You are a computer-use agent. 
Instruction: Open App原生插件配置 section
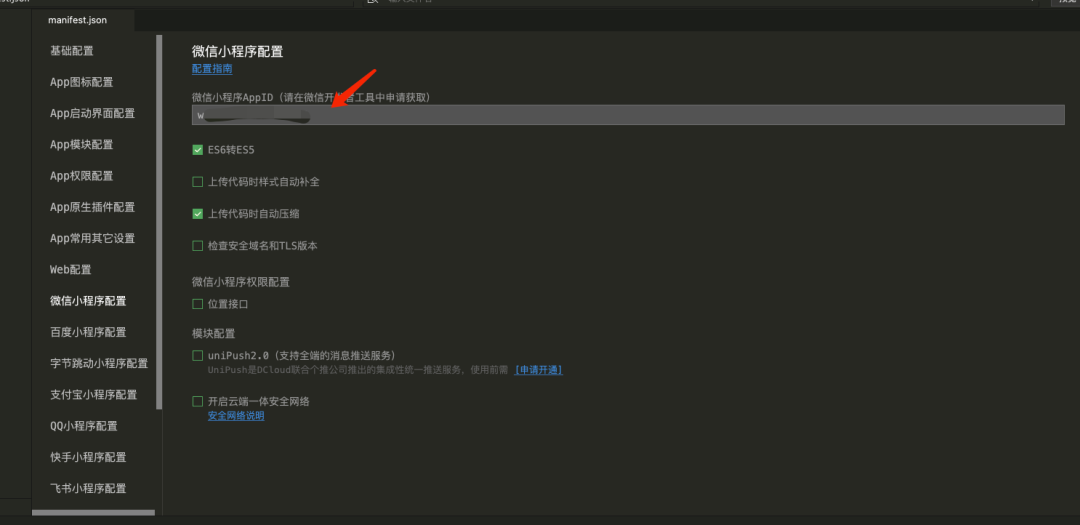[x=92, y=207]
